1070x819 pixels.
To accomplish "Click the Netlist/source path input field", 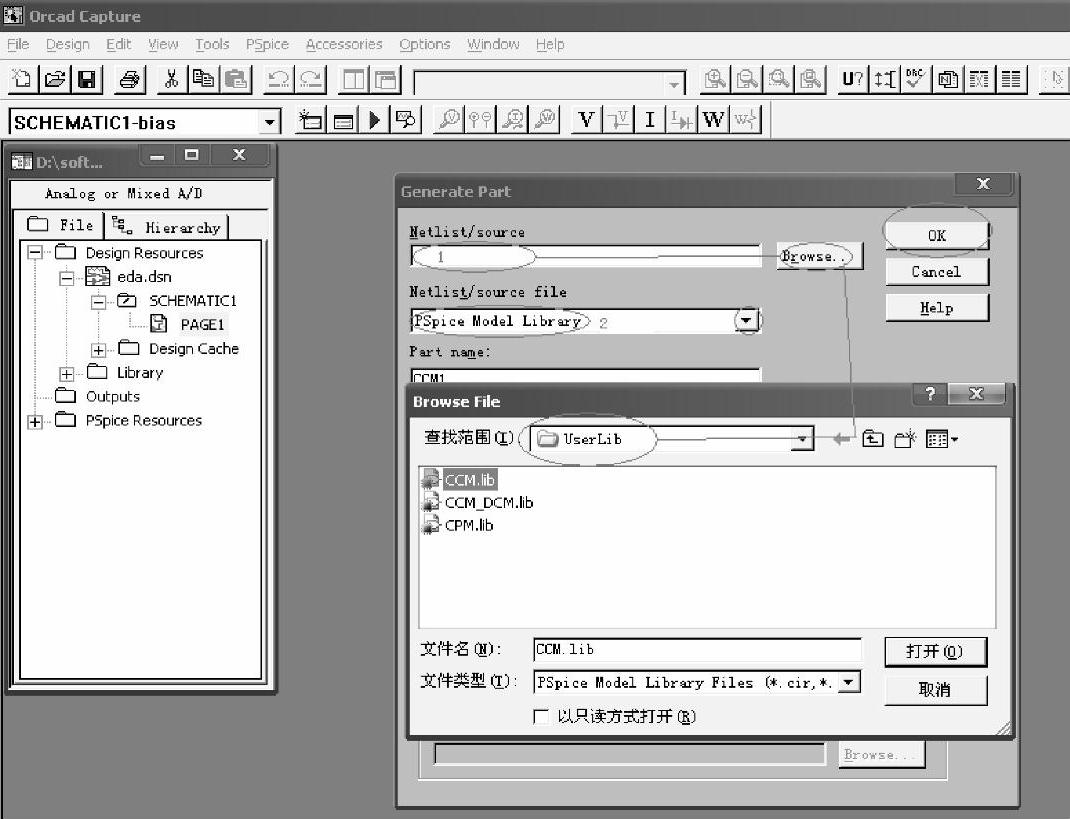I will point(585,257).
